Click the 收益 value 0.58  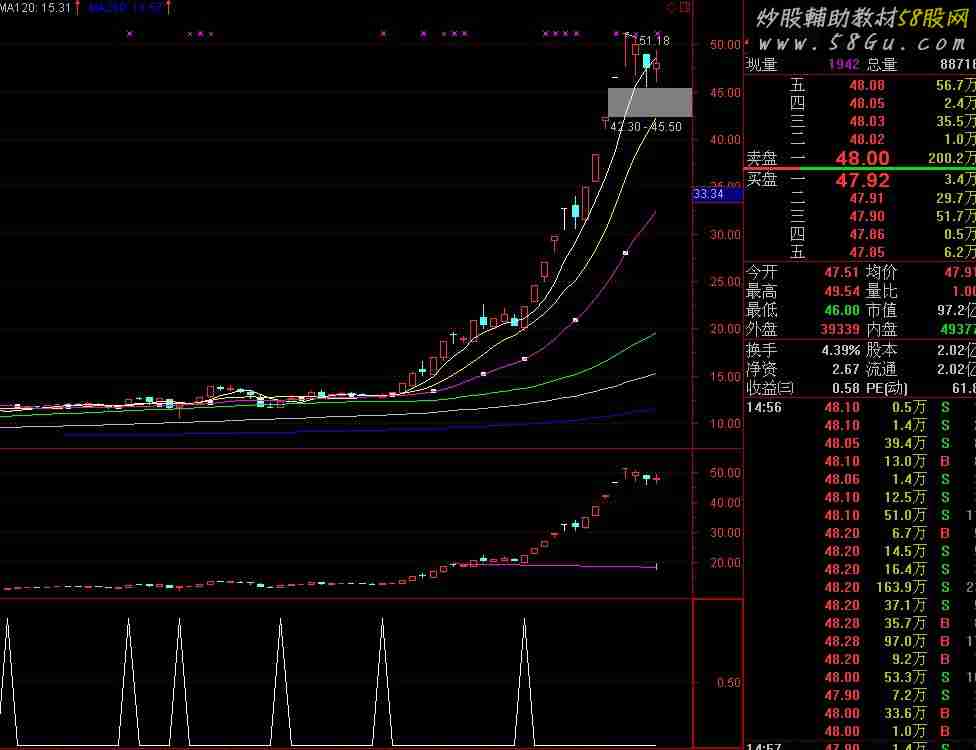tap(845, 388)
